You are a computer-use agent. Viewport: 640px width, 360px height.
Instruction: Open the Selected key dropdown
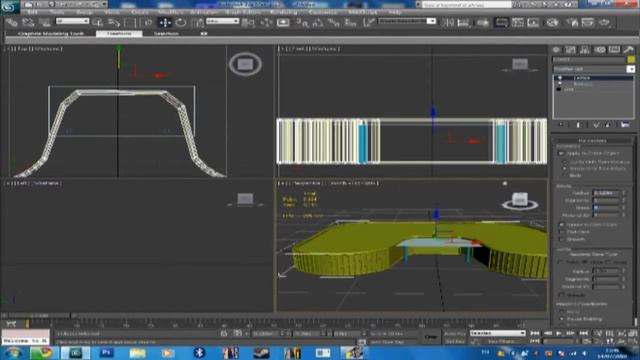(x=498, y=333)
